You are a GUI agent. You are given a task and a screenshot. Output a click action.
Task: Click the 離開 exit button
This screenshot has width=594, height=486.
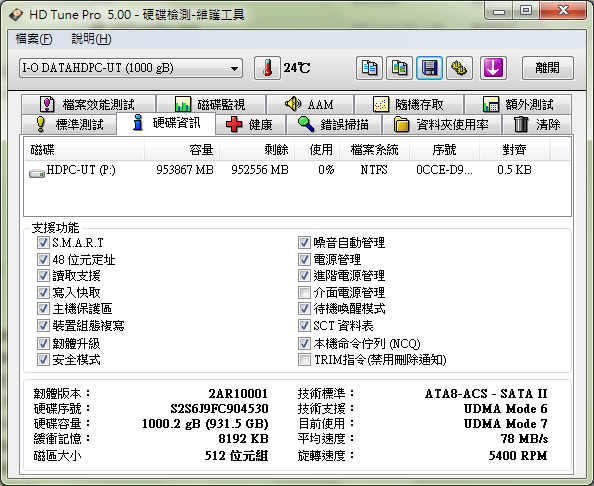coord(547,68)
